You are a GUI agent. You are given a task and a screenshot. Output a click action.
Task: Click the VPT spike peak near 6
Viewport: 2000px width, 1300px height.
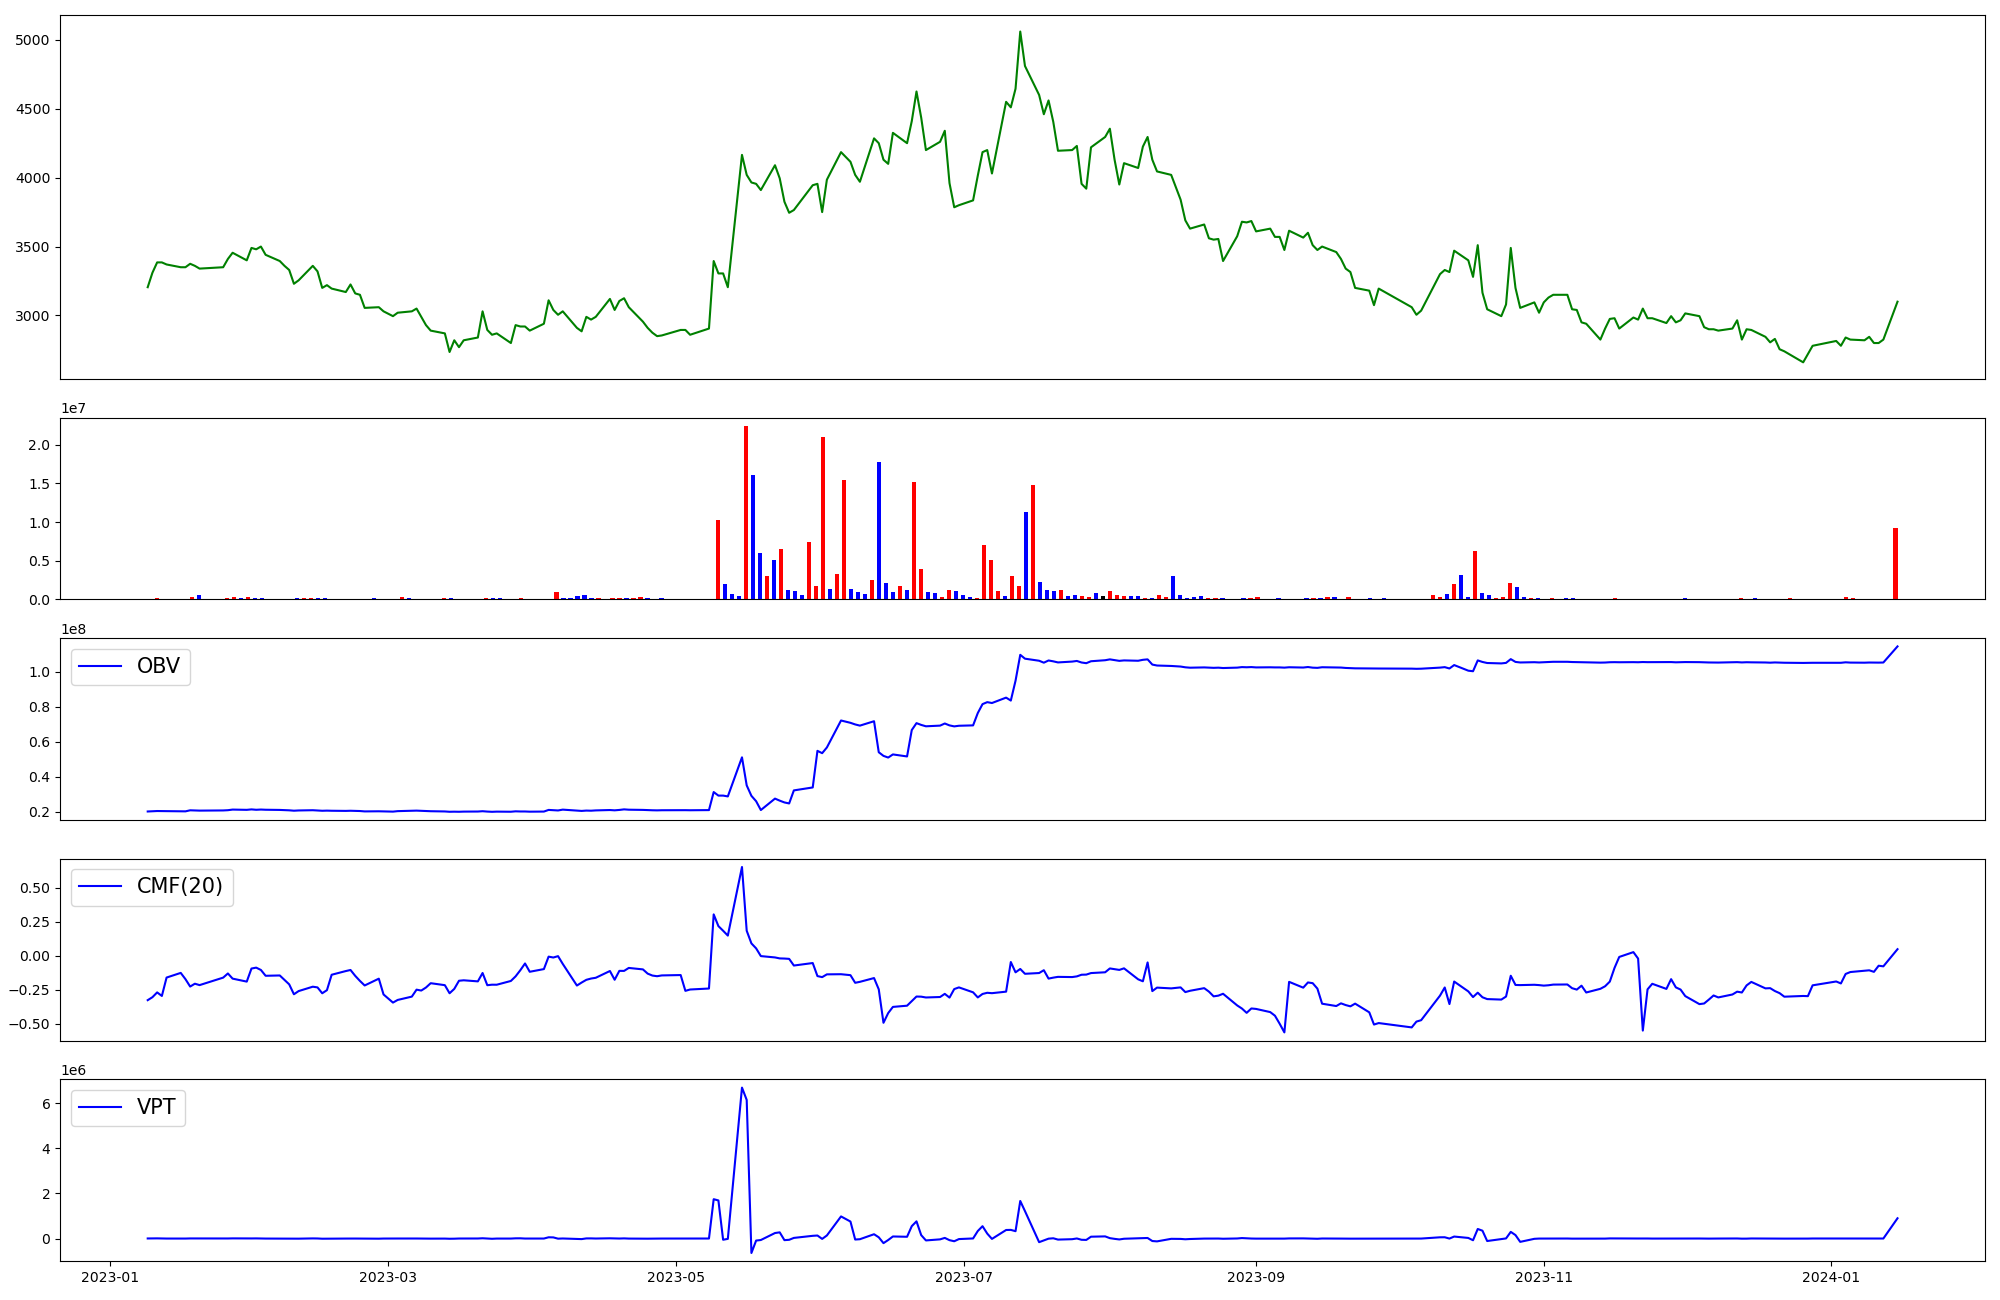click(742, 1088)
